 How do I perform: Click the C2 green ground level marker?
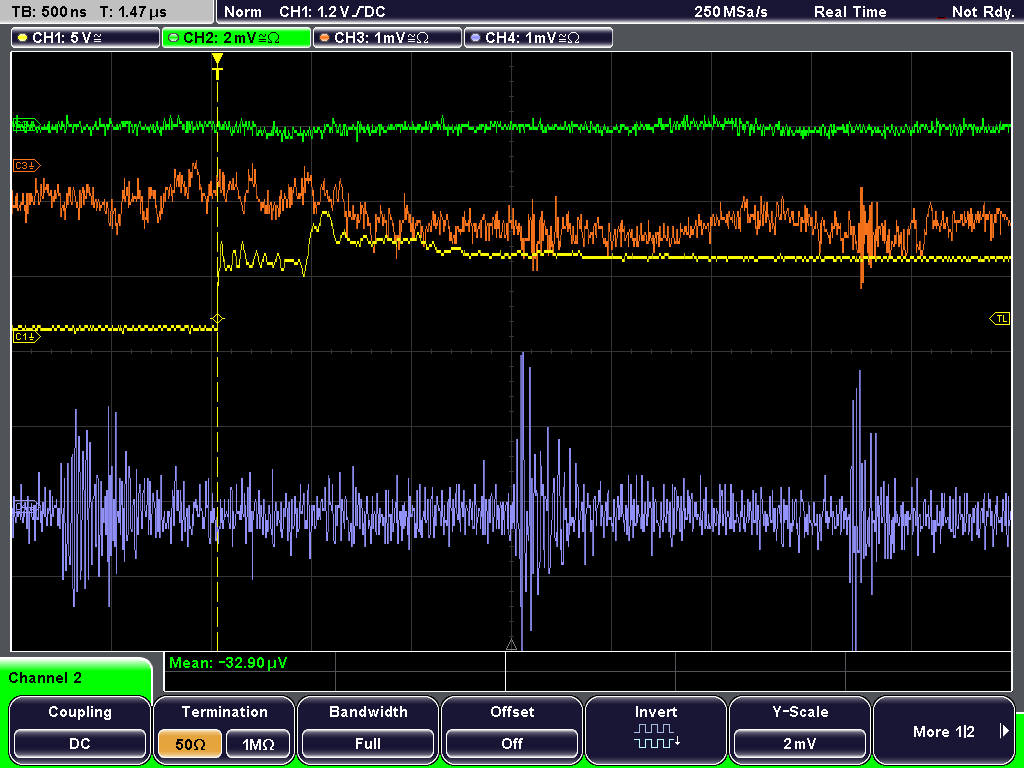27,125
